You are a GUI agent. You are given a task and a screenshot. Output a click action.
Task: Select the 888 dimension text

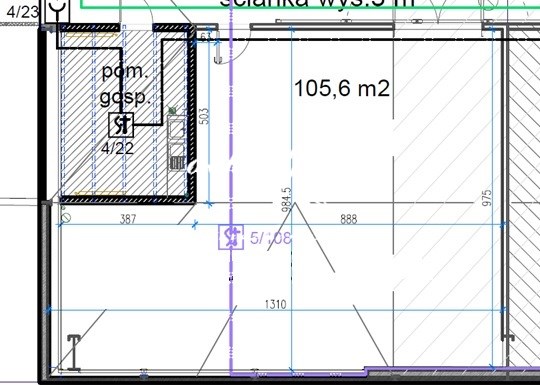pyautogui.click(x=349, y=219)
